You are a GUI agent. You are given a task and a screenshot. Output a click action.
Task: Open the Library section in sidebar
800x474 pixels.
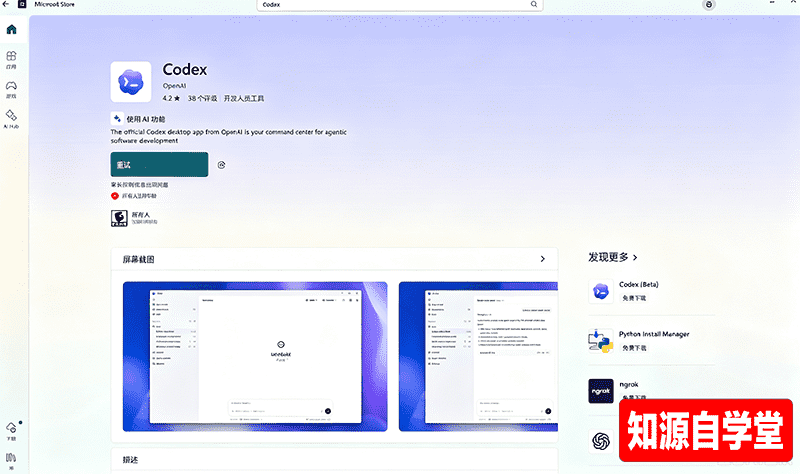[x=11, y=461]
